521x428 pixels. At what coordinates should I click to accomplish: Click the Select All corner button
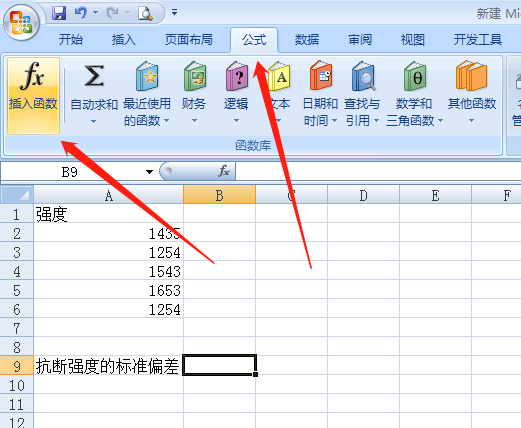click(17, 195)
